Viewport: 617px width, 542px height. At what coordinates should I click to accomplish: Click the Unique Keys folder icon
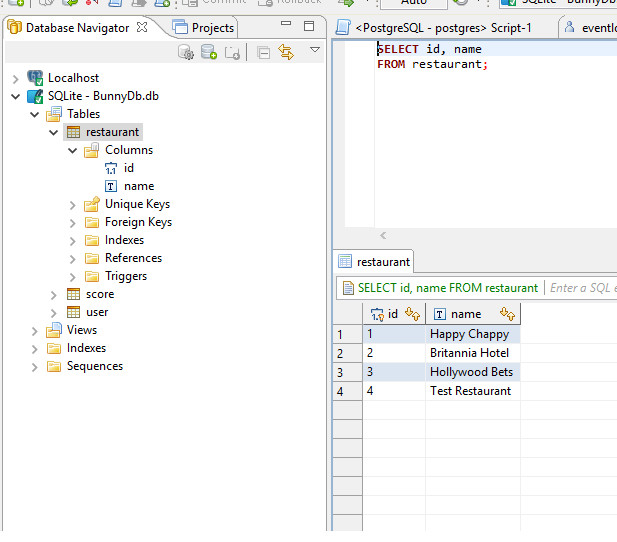pyautogui.click(x=92, y=204)
